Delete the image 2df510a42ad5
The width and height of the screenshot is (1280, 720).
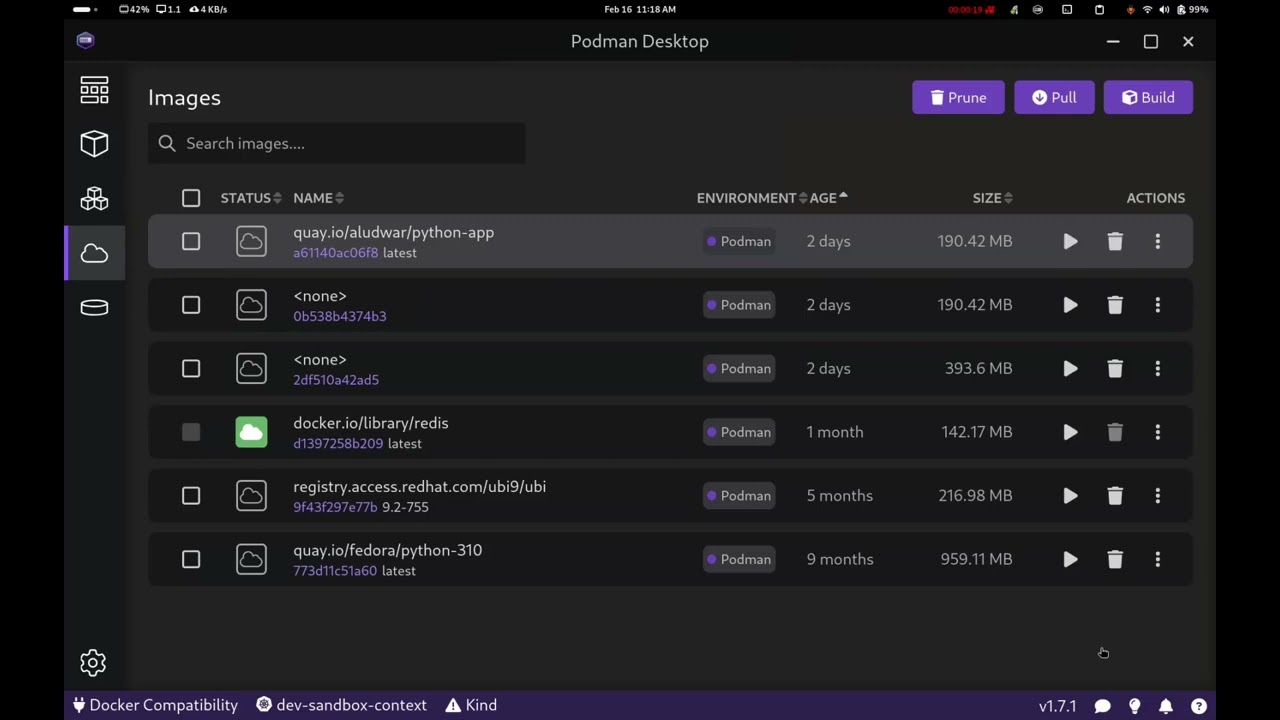pyautogui.click(x=1115, y=368)
